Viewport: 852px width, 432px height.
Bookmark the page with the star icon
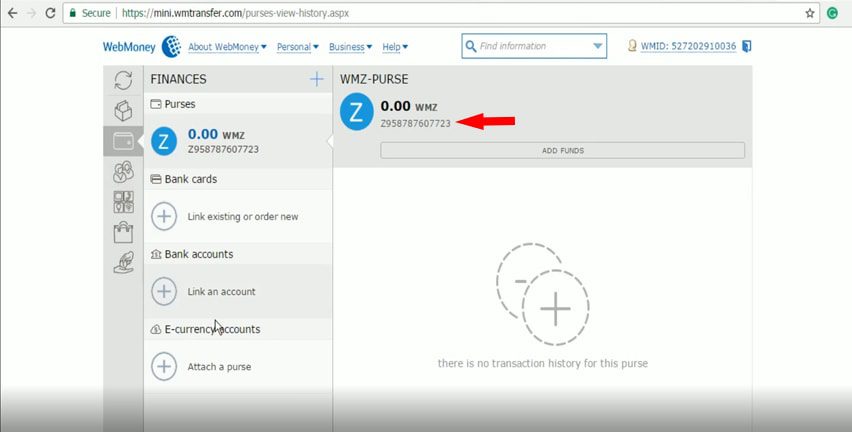coord(810,13)
